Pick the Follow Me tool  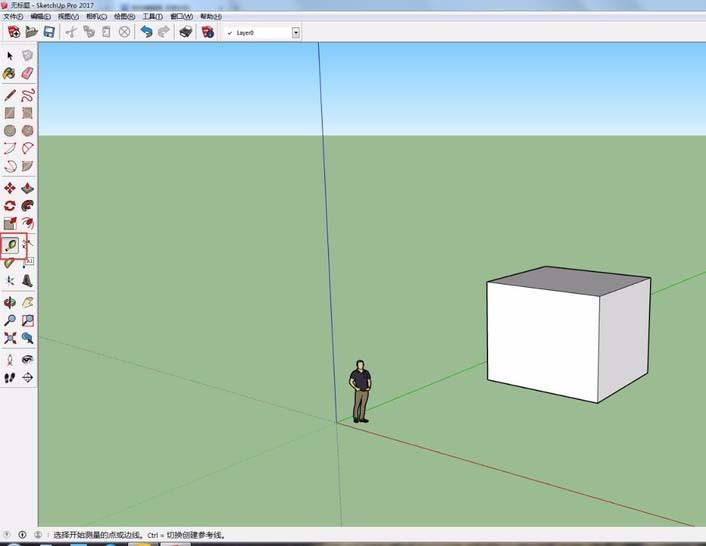27,206
